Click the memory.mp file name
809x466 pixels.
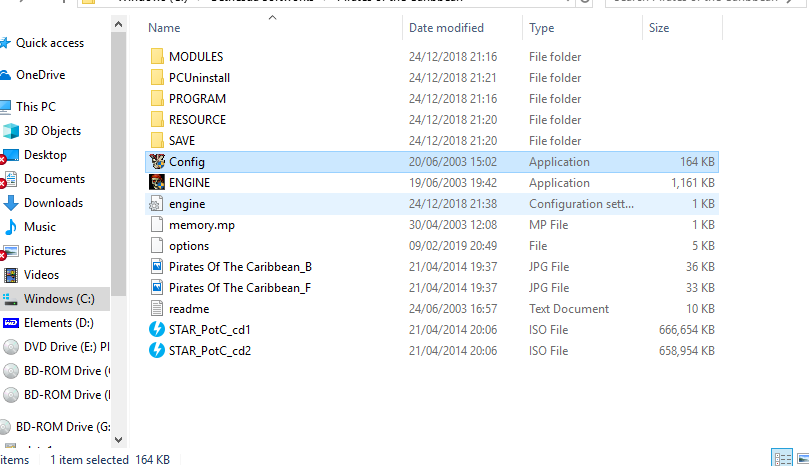202,225
